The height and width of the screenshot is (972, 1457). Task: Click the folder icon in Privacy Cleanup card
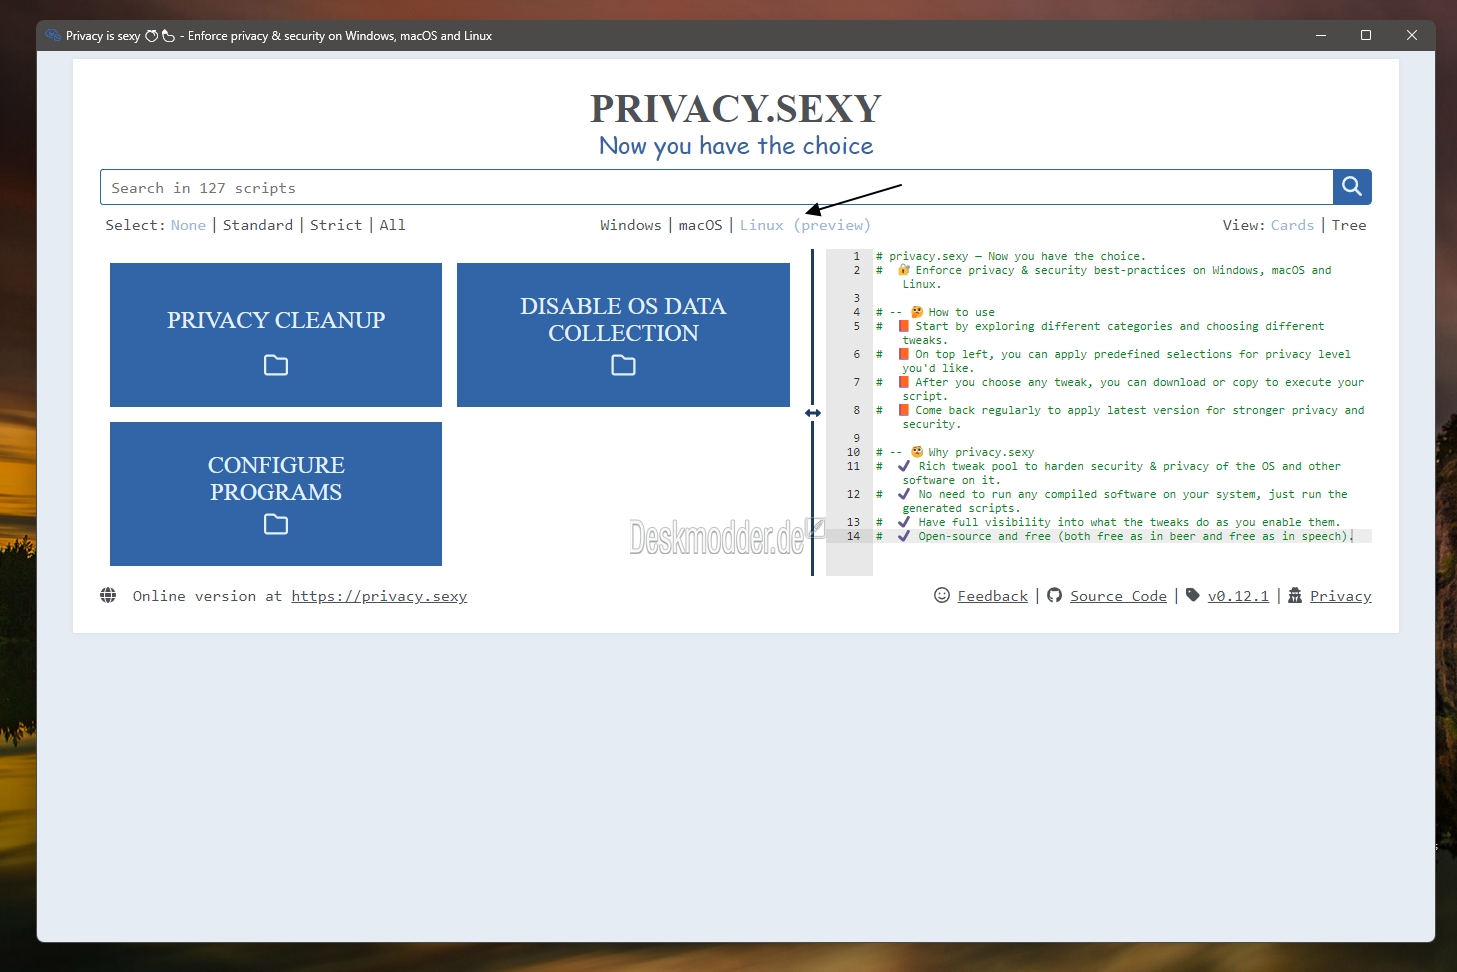tap(276, 365)
